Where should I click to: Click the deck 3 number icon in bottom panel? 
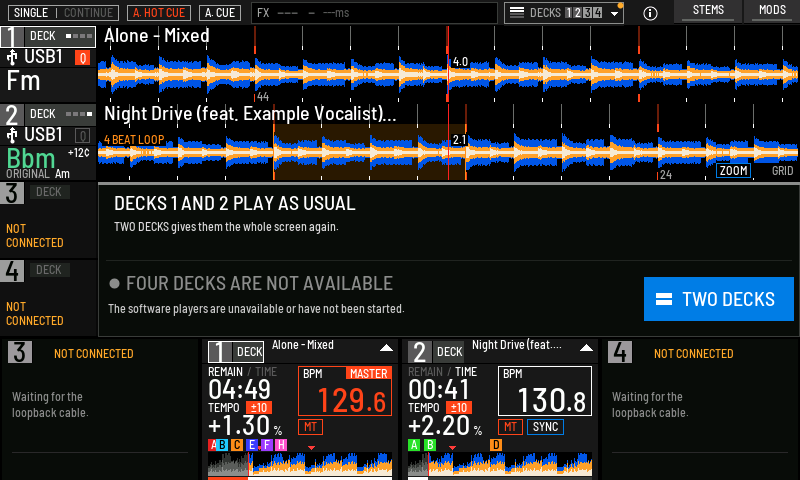click(20, 352)
